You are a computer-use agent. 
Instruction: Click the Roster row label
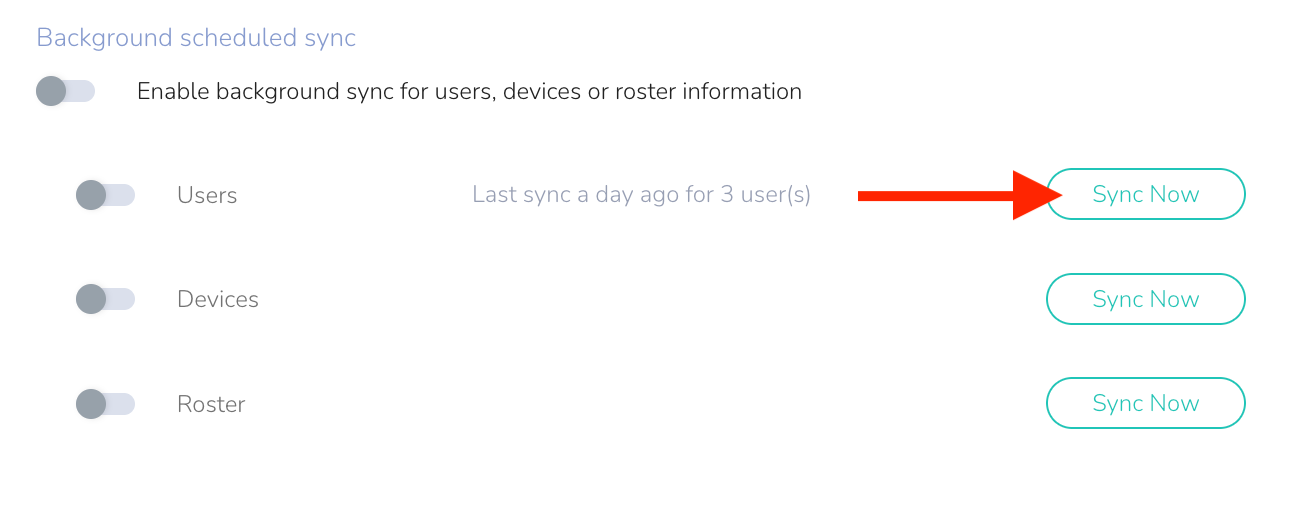pyautogui.click(x=211, y=404)
